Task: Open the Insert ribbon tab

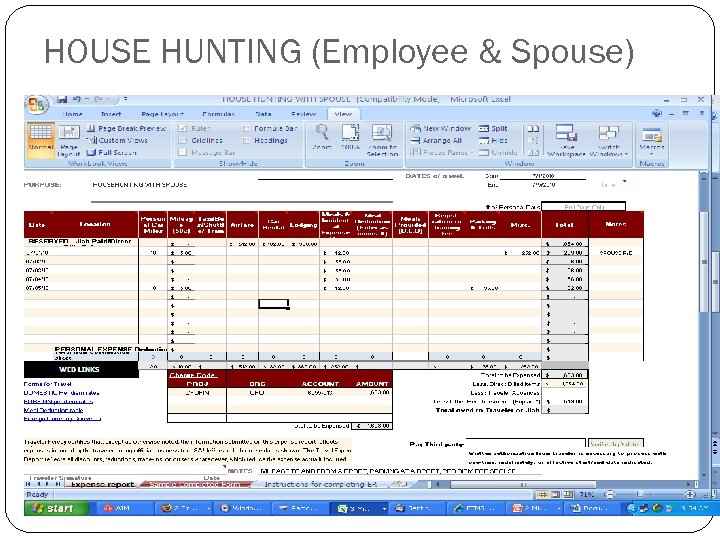Action: point(111,114)
